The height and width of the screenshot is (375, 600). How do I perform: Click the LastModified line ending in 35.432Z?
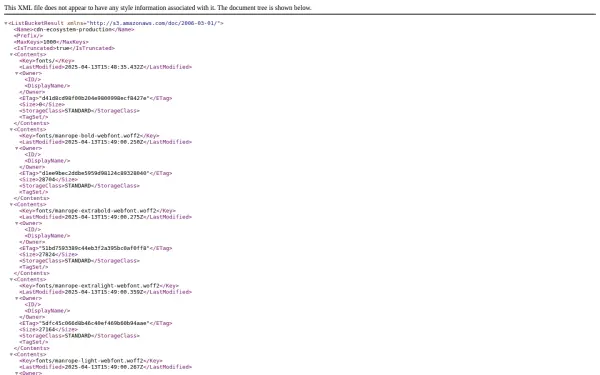(106, 67)
